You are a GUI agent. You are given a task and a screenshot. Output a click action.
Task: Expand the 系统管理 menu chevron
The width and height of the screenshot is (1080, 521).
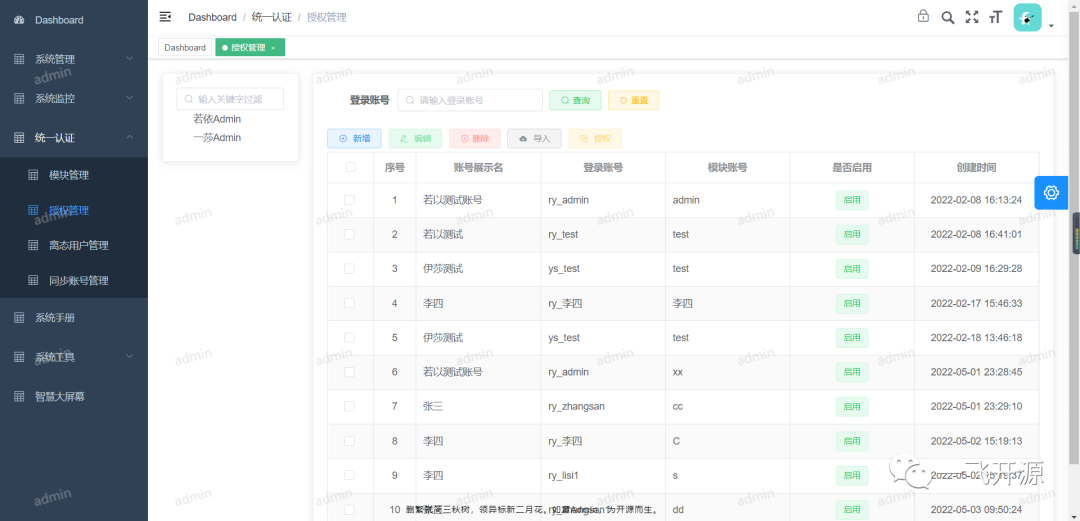pyautogui.click(x=129, y=59)
